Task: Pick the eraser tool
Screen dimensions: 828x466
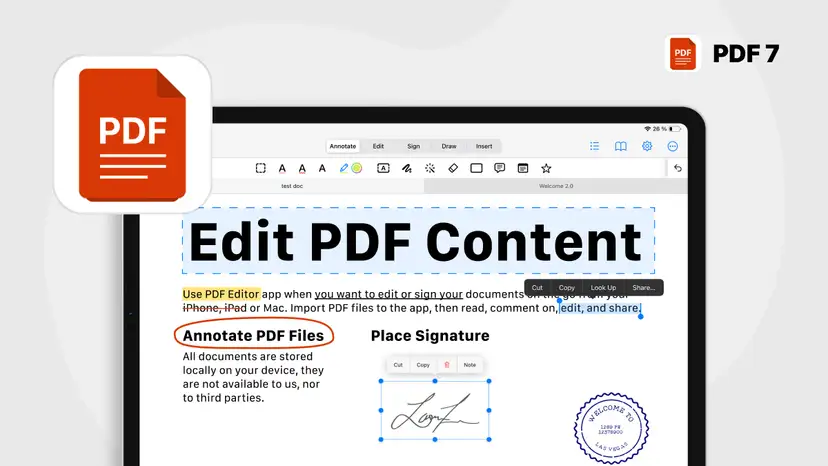Action: tap(452, 169)
